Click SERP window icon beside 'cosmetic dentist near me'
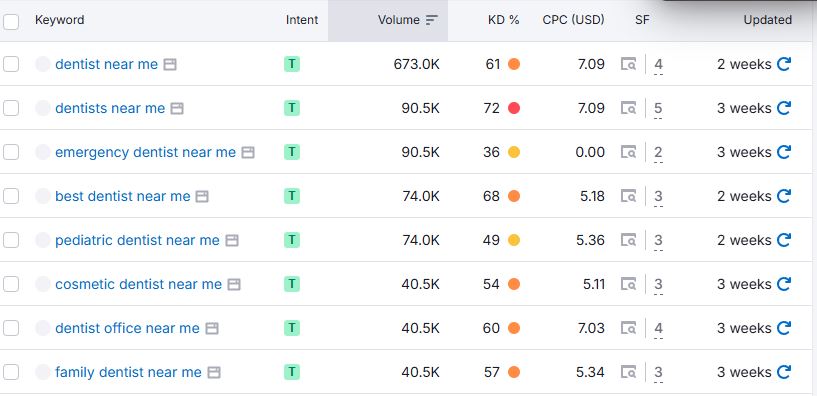Viewport: 817px width, 396px height. 234,284
